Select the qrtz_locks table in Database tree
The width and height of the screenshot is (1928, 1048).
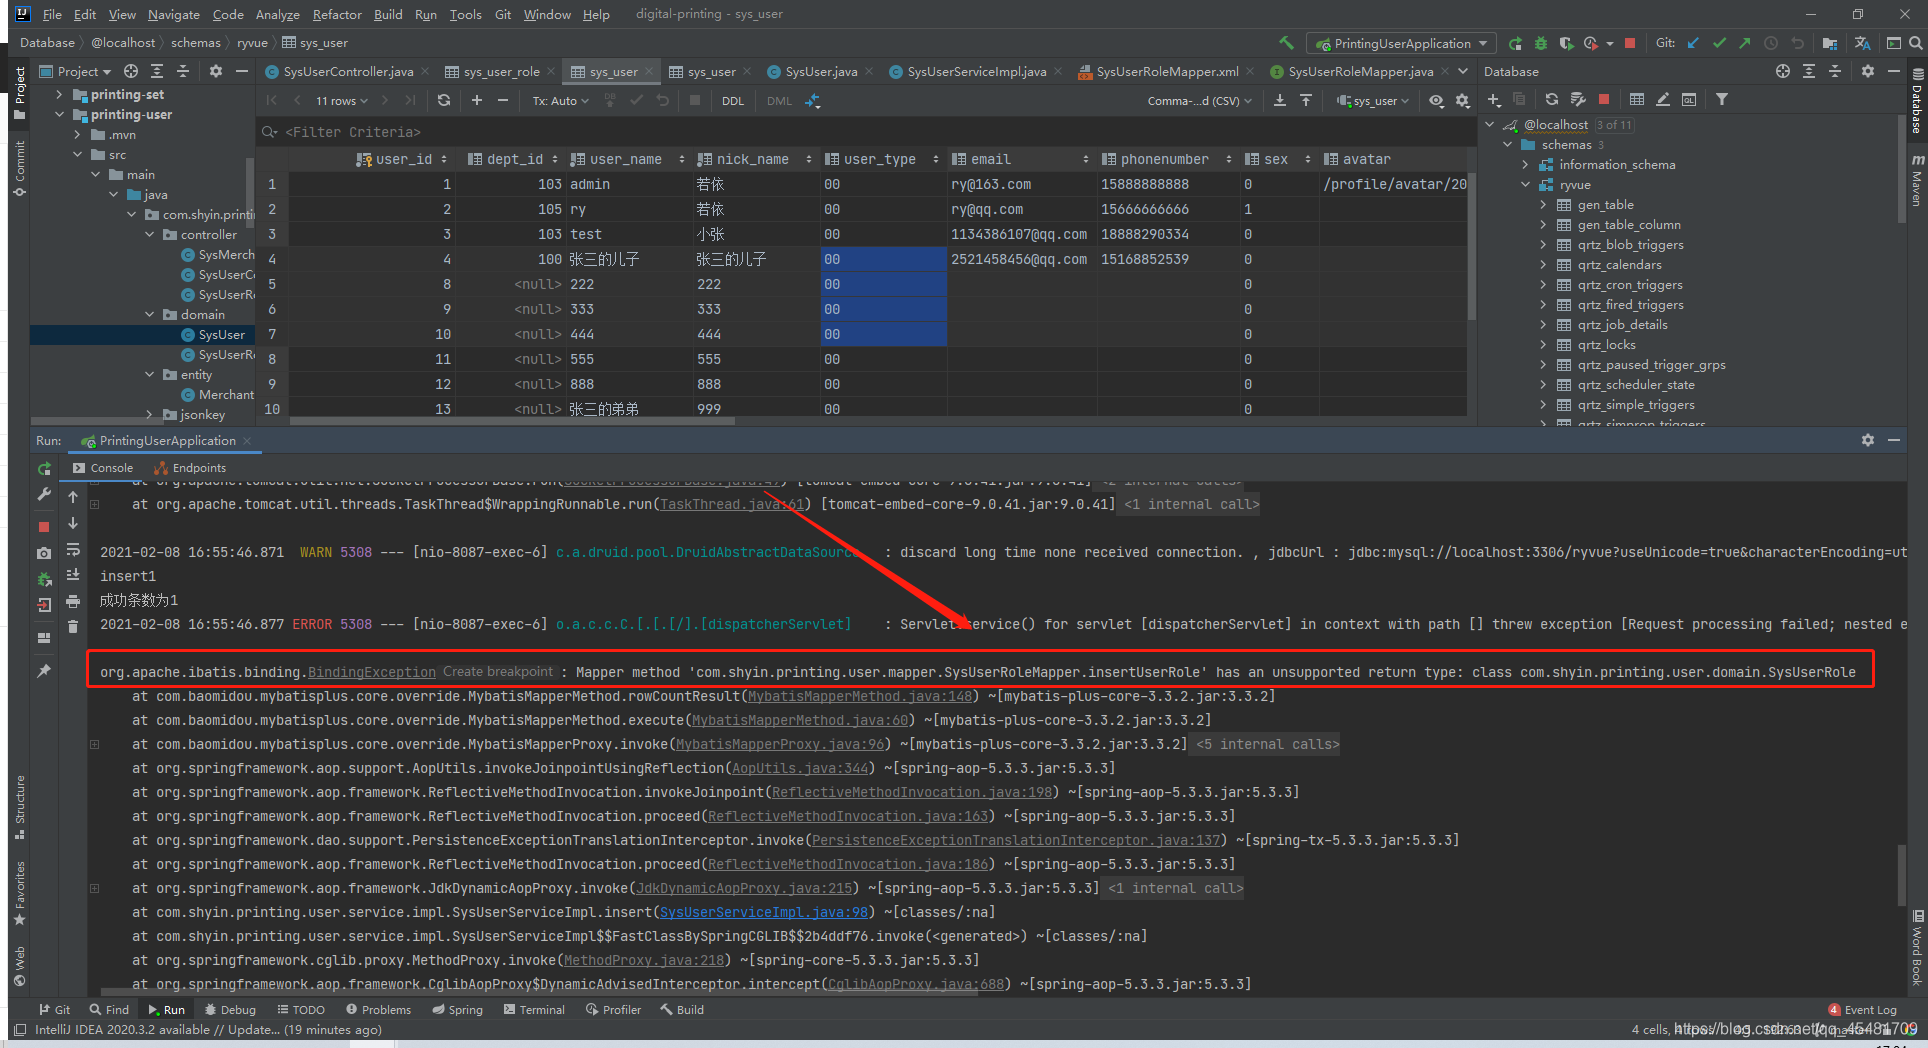point(1606,345)
